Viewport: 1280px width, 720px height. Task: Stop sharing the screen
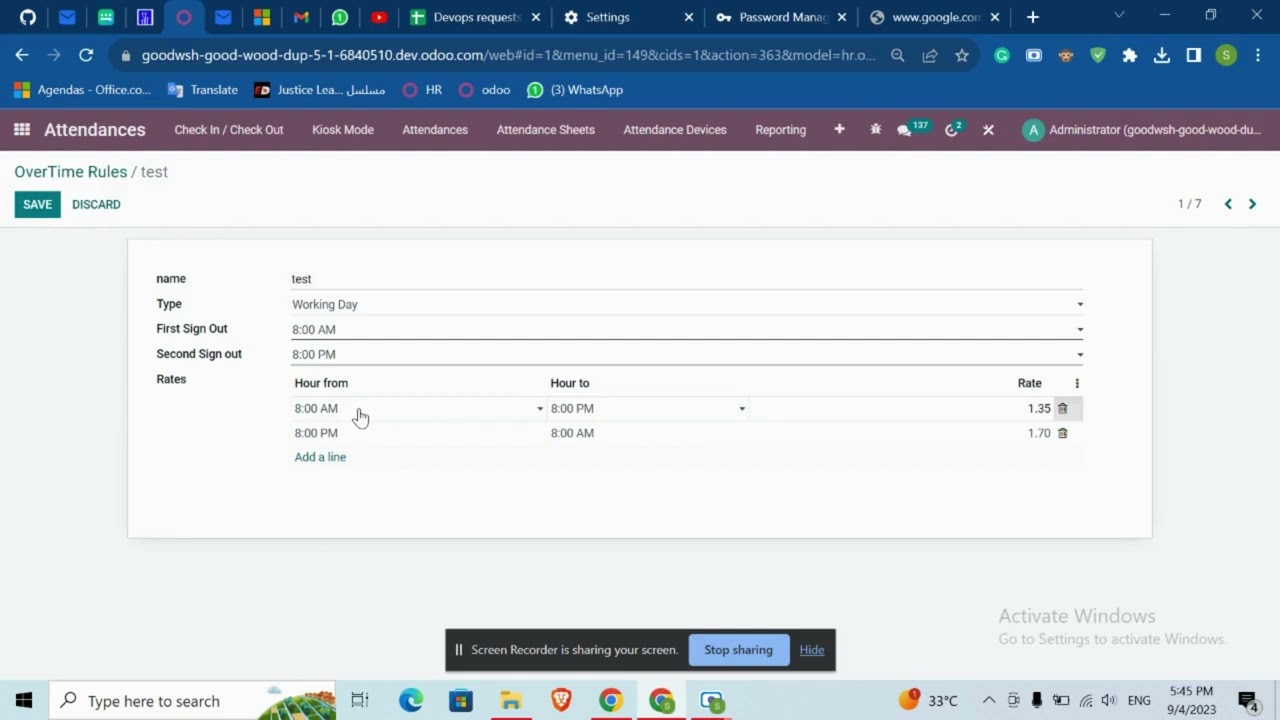[738, 650]
